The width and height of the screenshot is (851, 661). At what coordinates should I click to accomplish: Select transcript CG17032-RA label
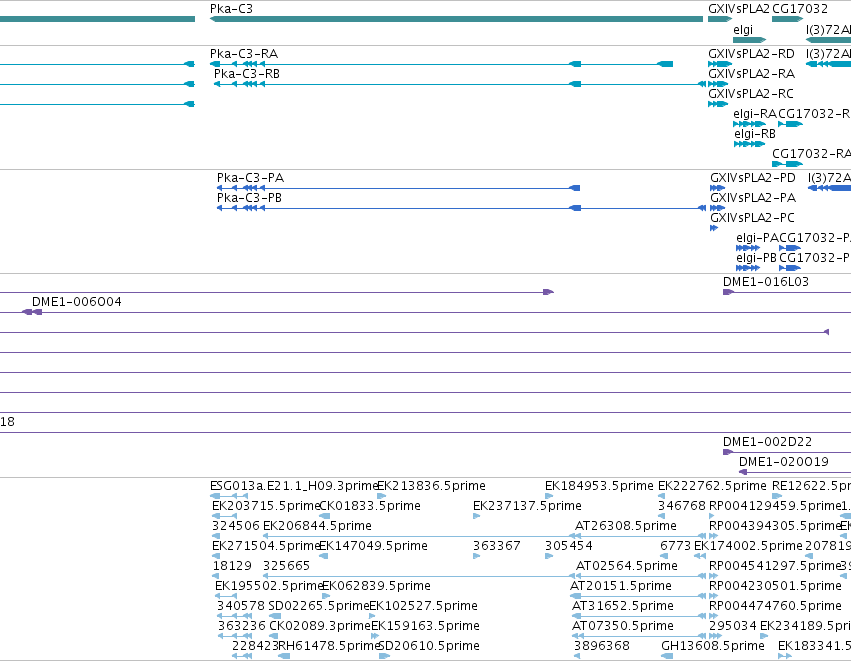click(x=811, y=154)
